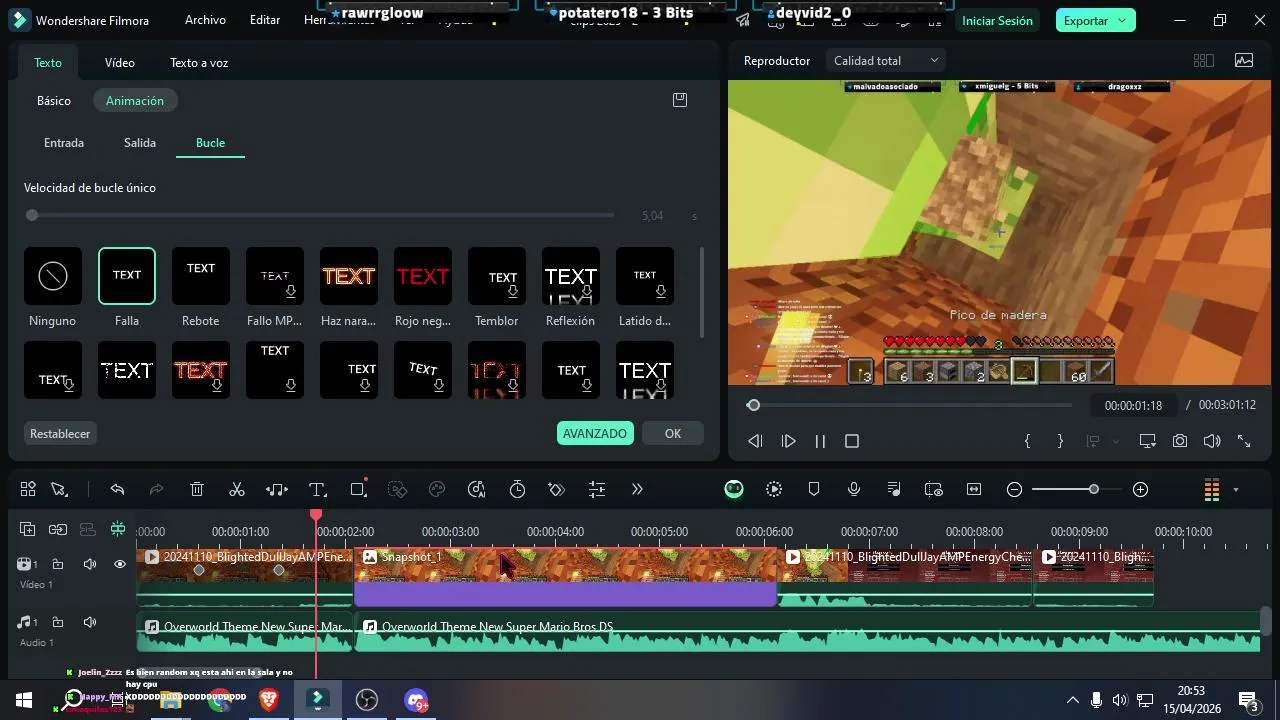
Task: Expand the player to fullscreen
Action: coord(1244,441)
